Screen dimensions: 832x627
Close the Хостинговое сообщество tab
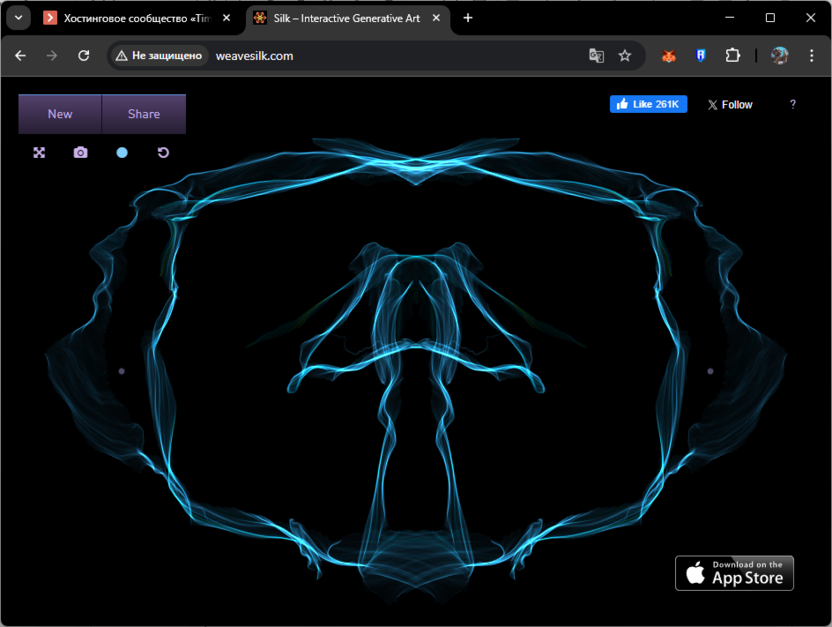coord(227,18)
